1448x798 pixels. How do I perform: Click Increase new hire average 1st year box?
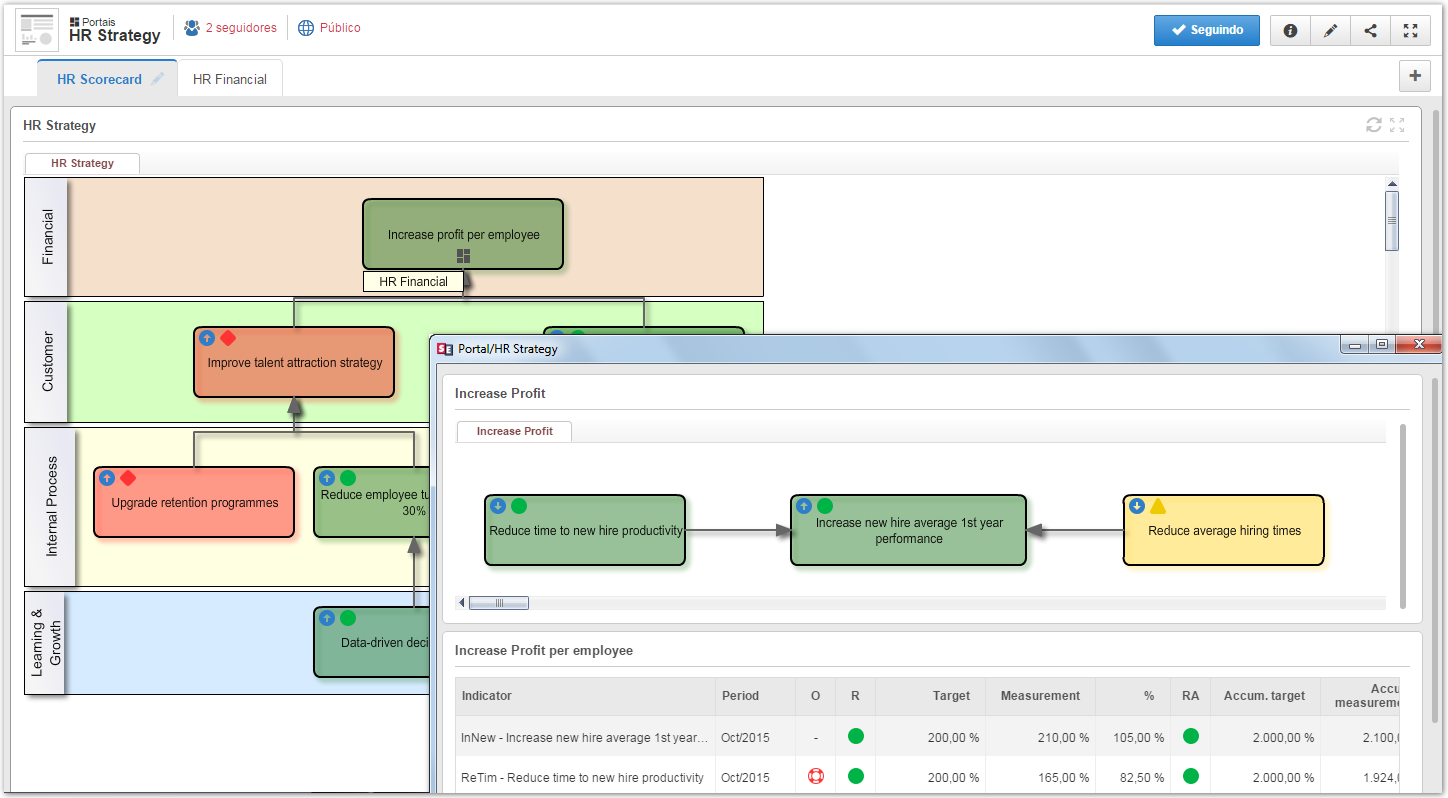pos(908,530)
